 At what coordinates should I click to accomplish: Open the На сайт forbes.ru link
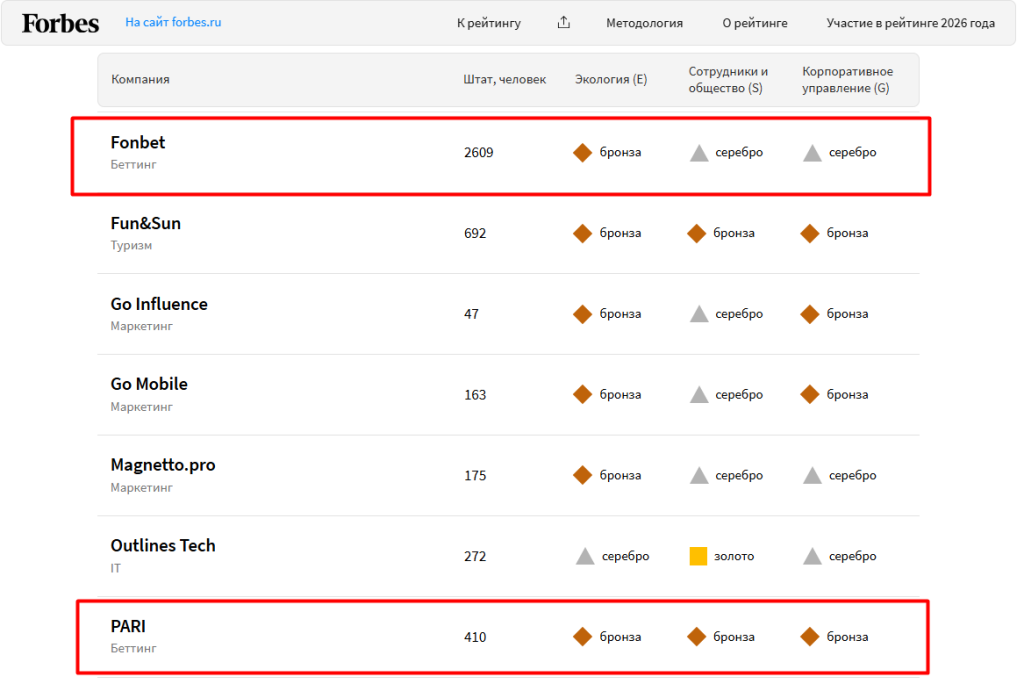pyautogui.click(x=173, y=22)
